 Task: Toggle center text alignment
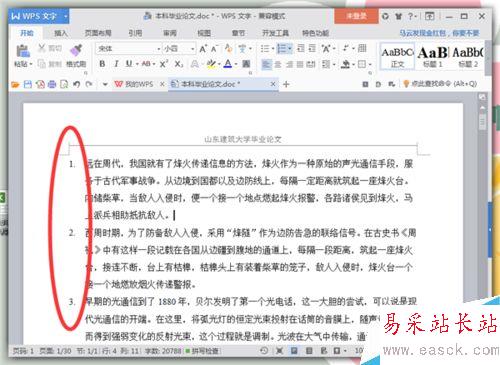[278, 64]
